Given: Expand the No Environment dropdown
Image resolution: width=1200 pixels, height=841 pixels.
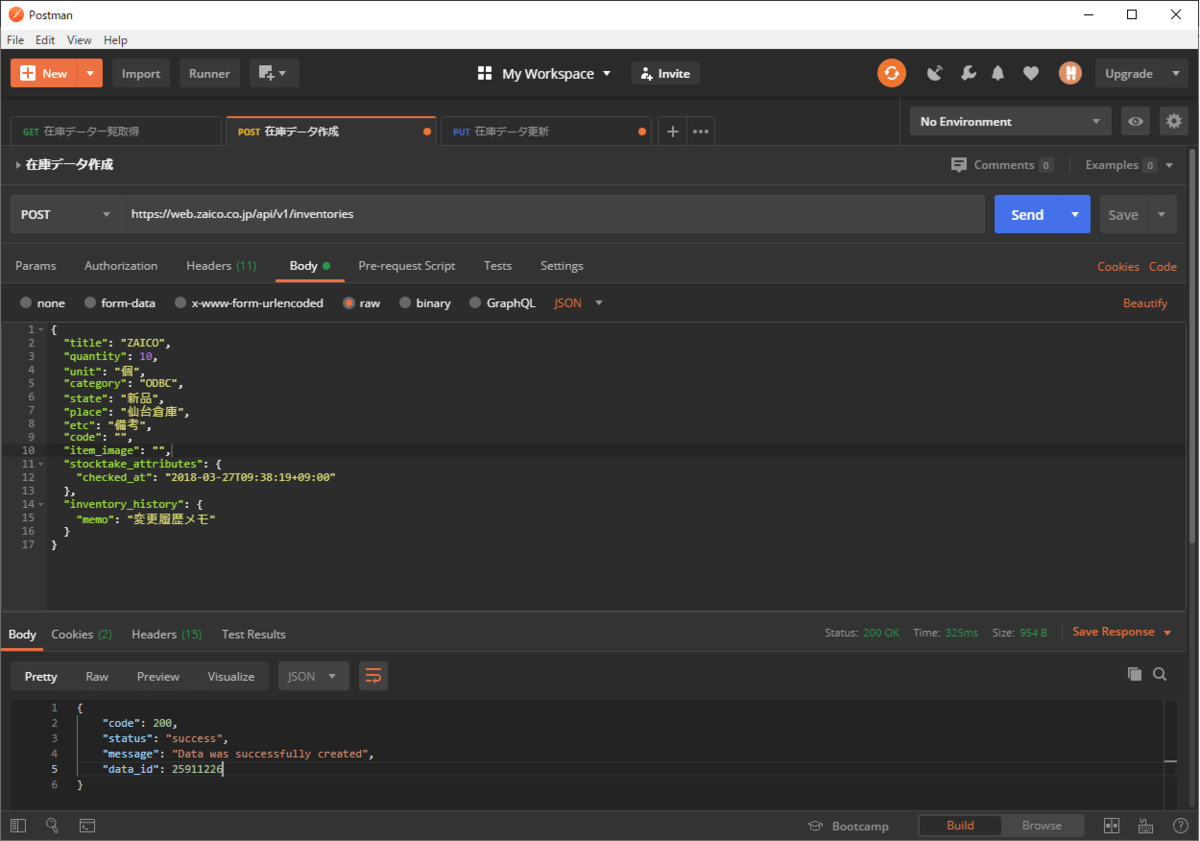Looking at the screenshot, I should pyautogui.click(x=1010, y=121).
